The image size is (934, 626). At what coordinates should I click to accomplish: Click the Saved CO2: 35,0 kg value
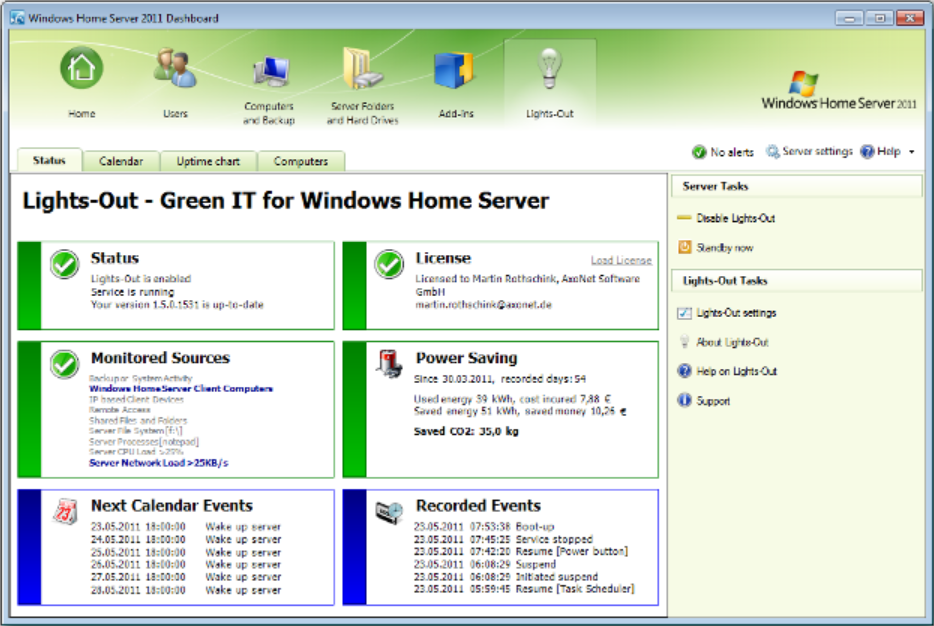tap(466, 431)
